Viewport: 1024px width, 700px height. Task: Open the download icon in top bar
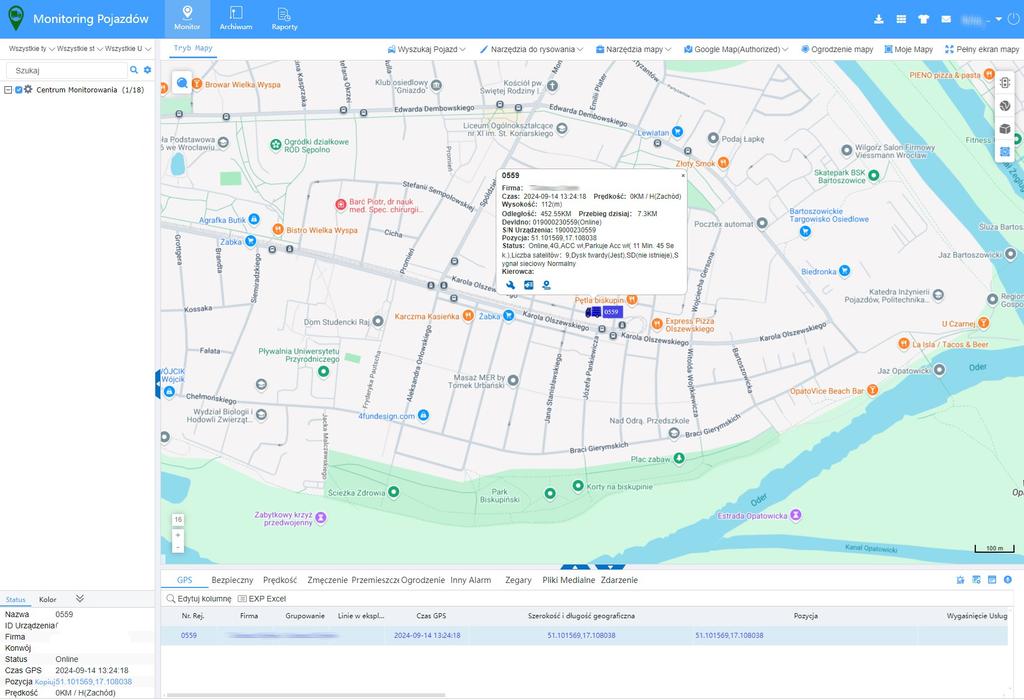[x=879, y=19]
